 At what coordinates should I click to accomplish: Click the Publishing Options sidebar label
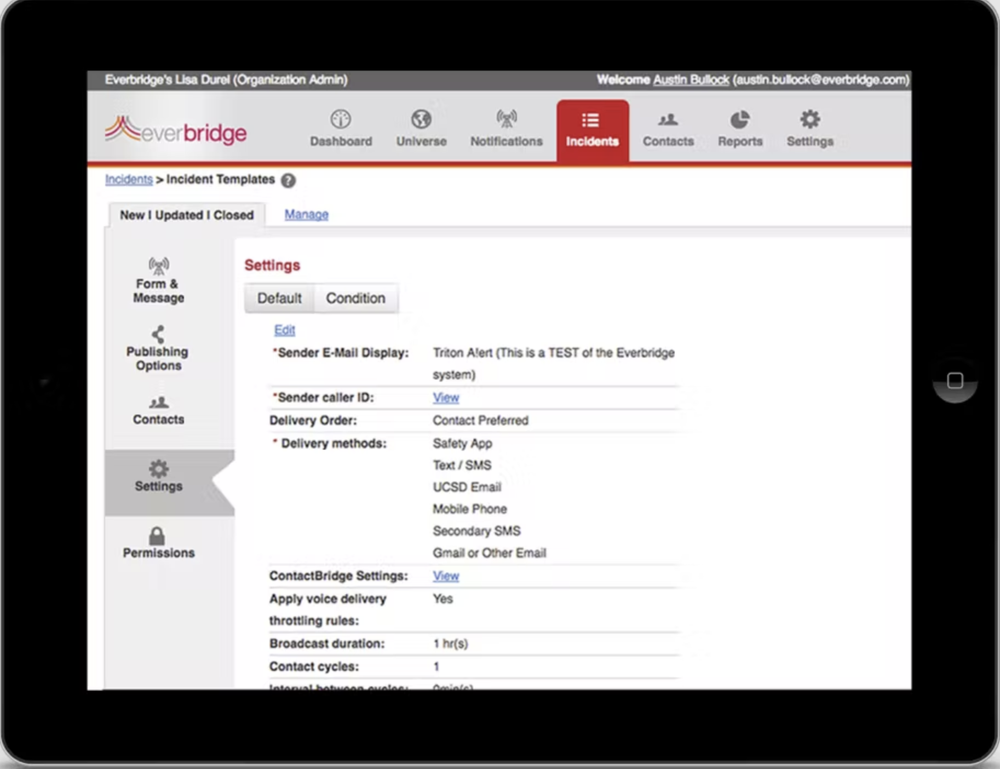click(x=158, y=358)
